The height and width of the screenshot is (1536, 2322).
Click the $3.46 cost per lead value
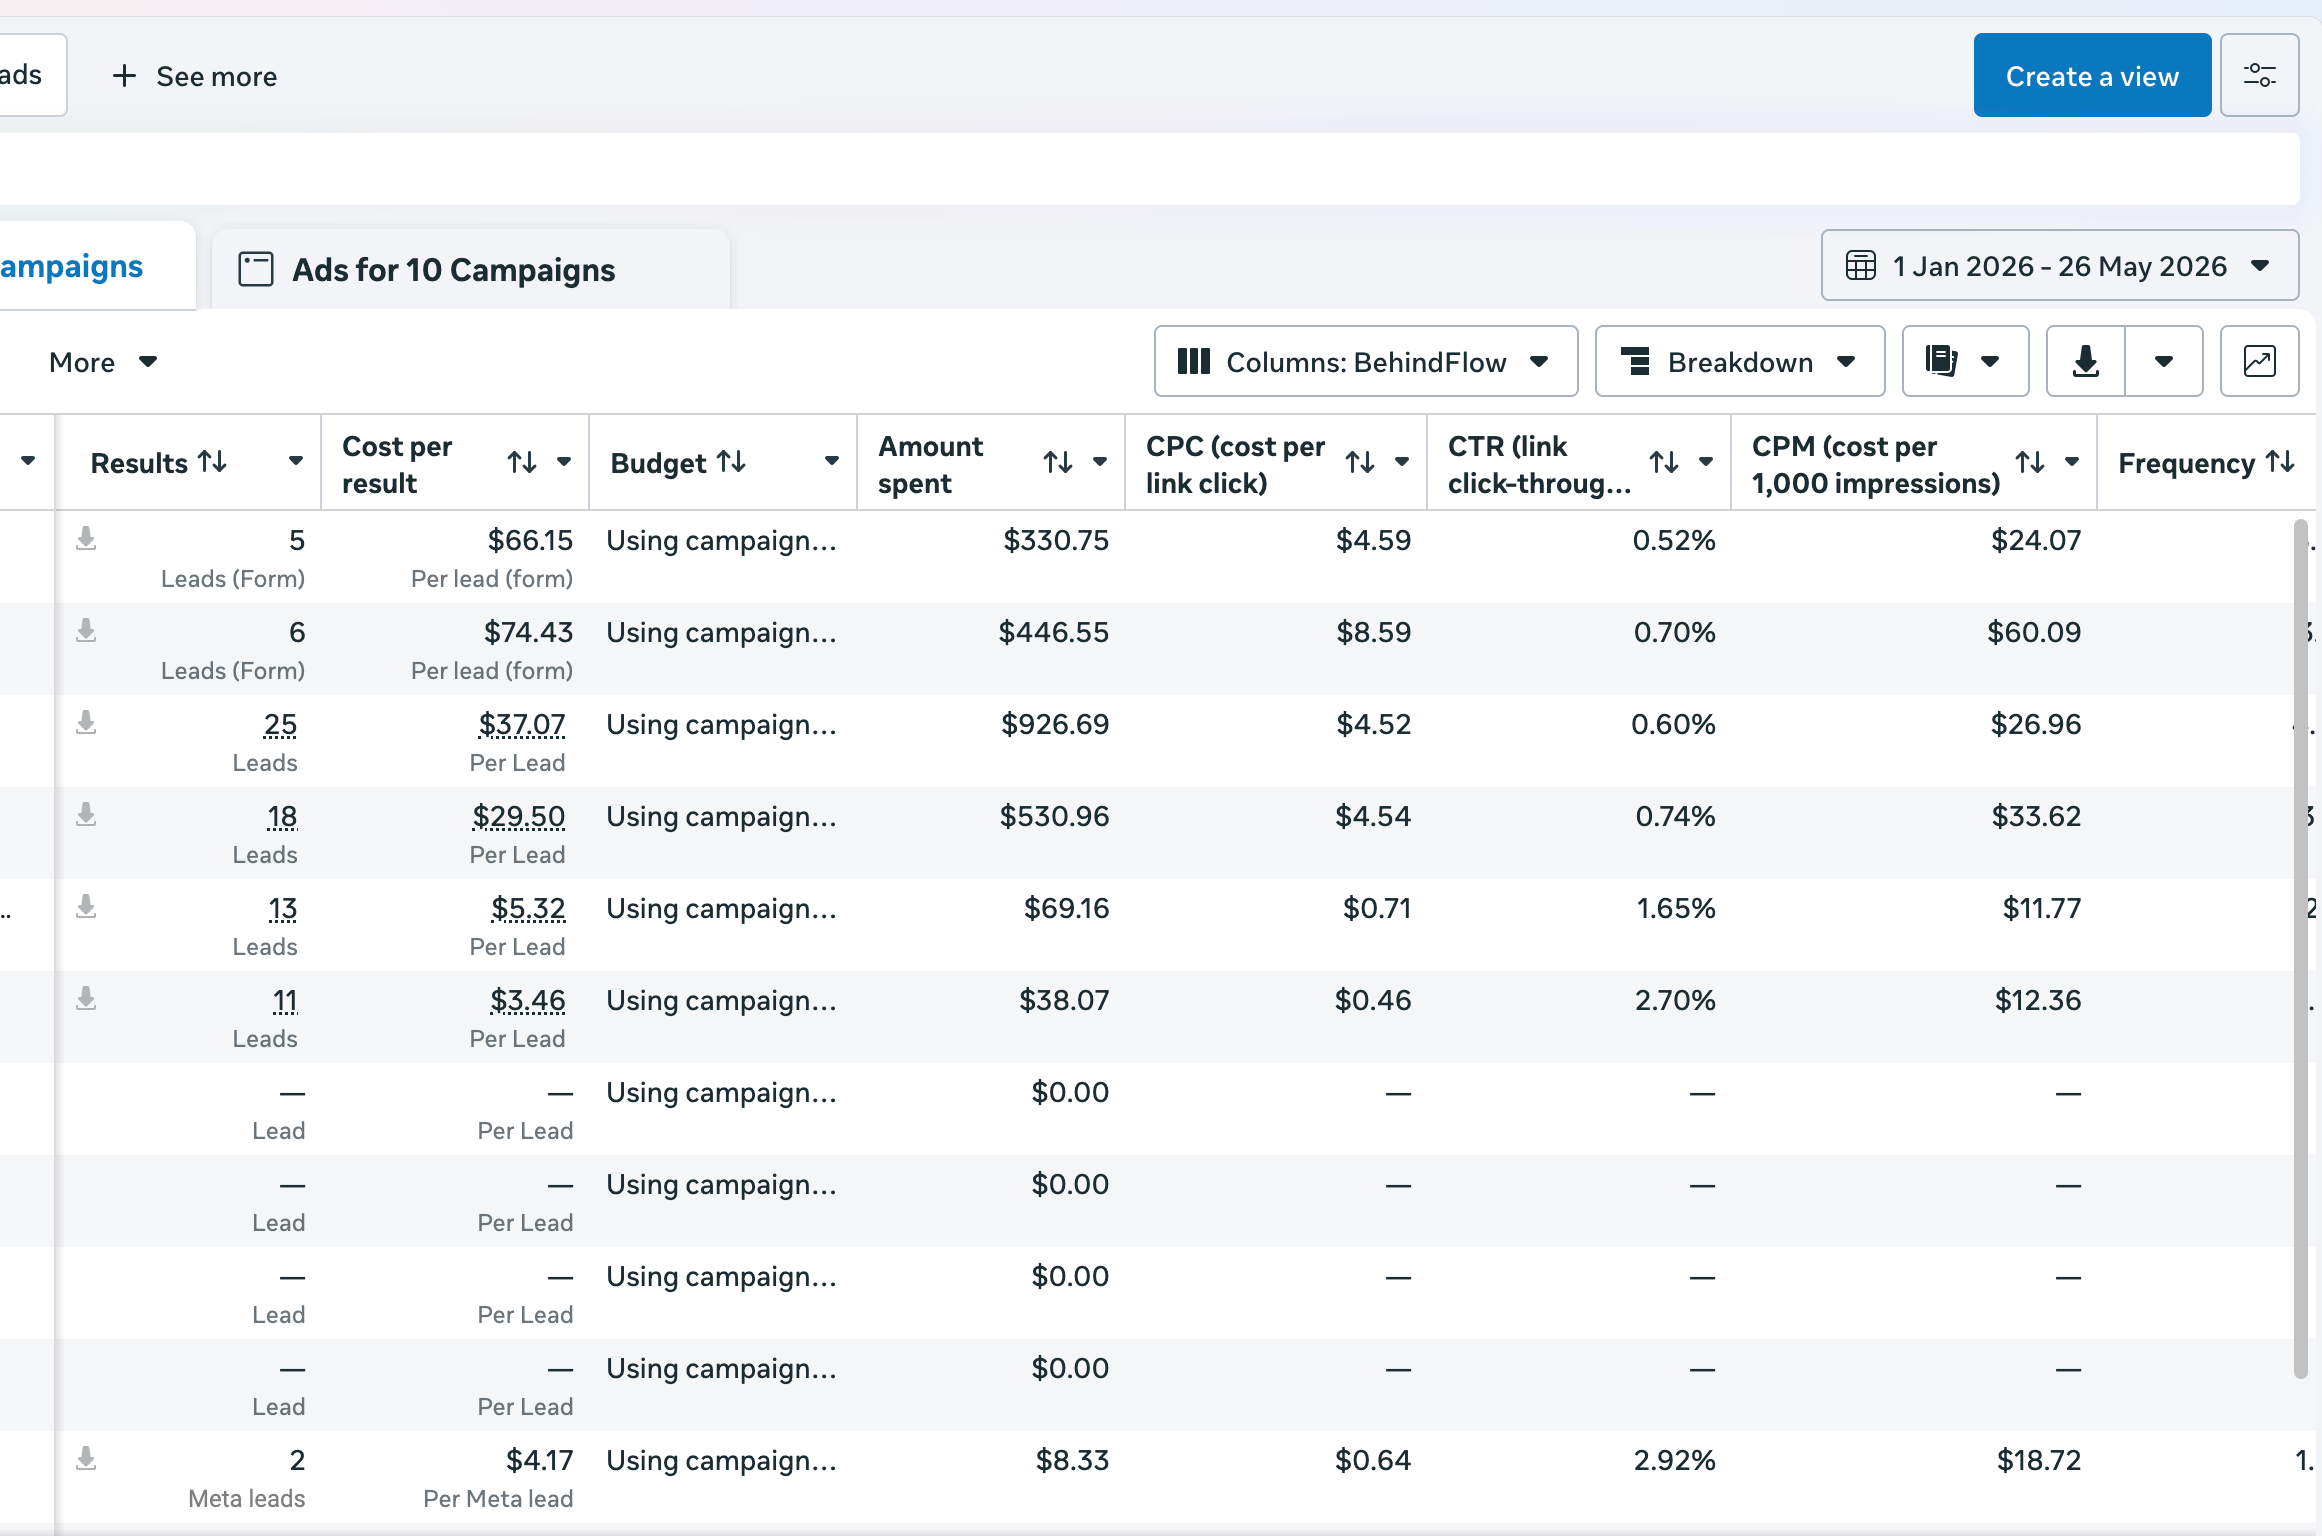(x=528, y=1000)
